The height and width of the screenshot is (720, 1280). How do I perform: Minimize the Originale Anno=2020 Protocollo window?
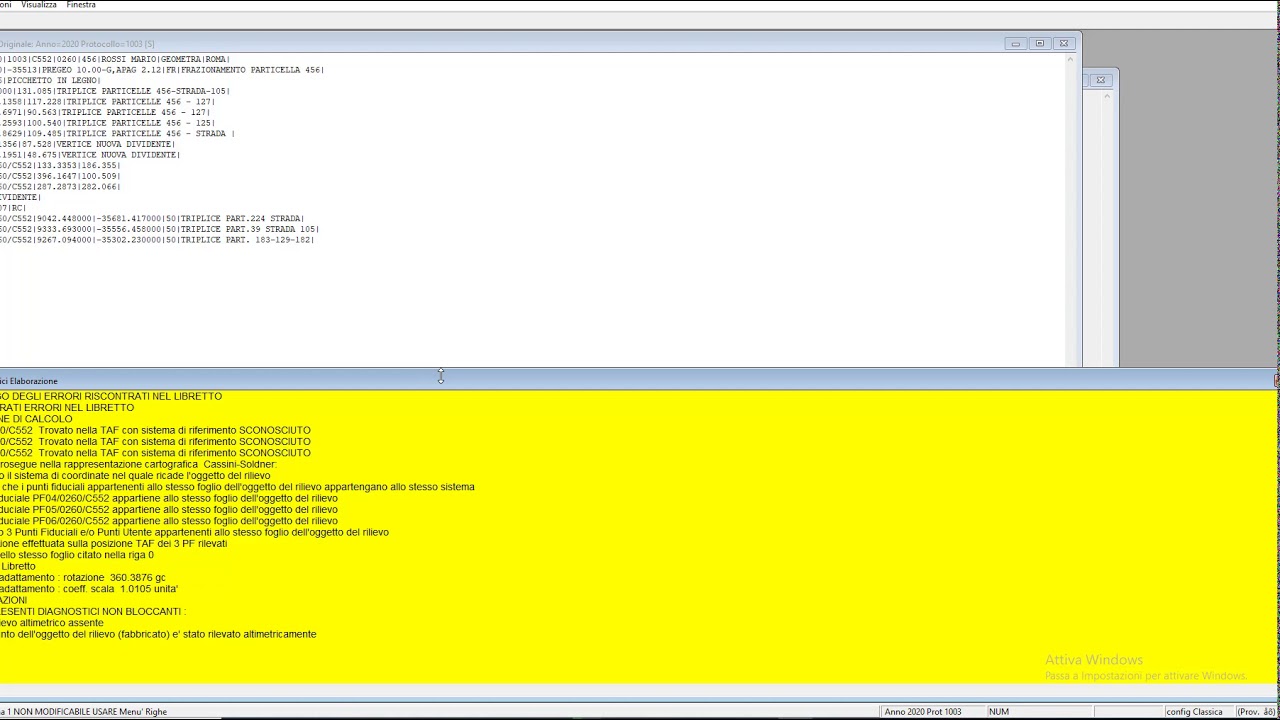(x=1015, y=44)
